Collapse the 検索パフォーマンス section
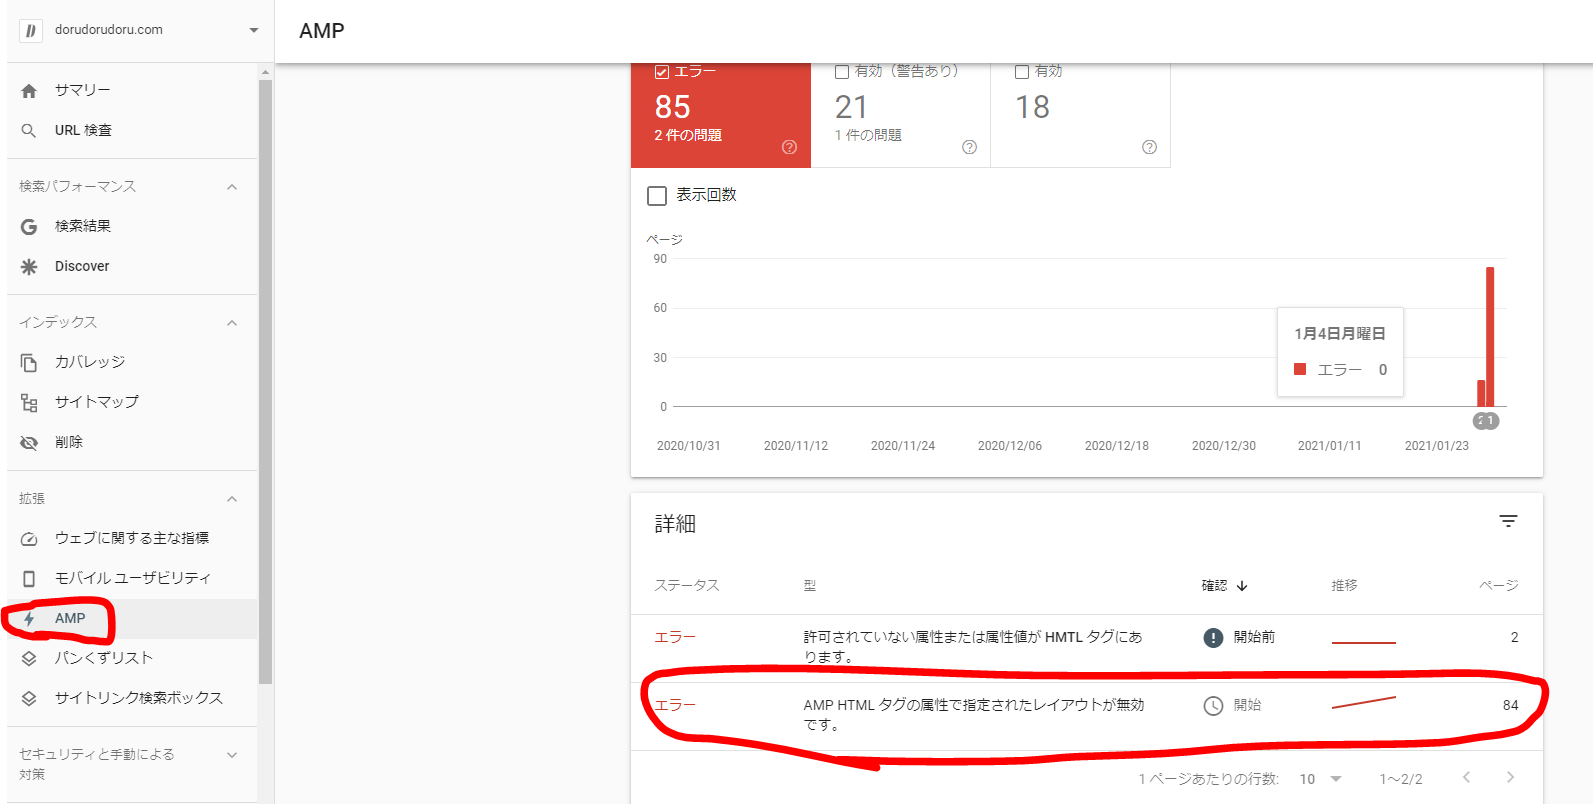This screenshot has width=1593, height=804. click(x=232, y=187)
